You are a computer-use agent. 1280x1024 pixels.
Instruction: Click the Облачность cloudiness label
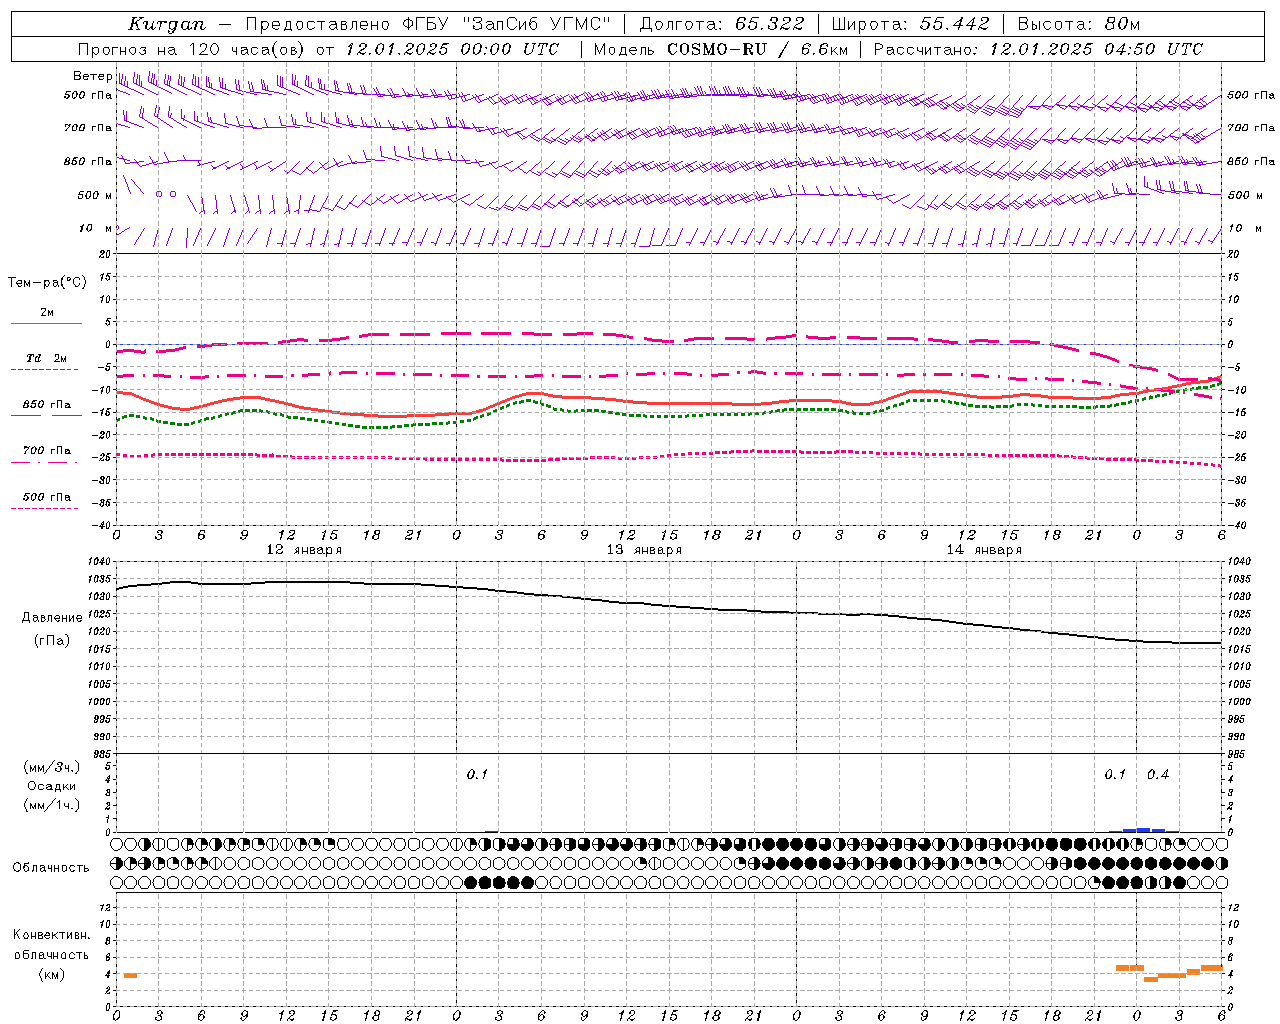[51, 868]
